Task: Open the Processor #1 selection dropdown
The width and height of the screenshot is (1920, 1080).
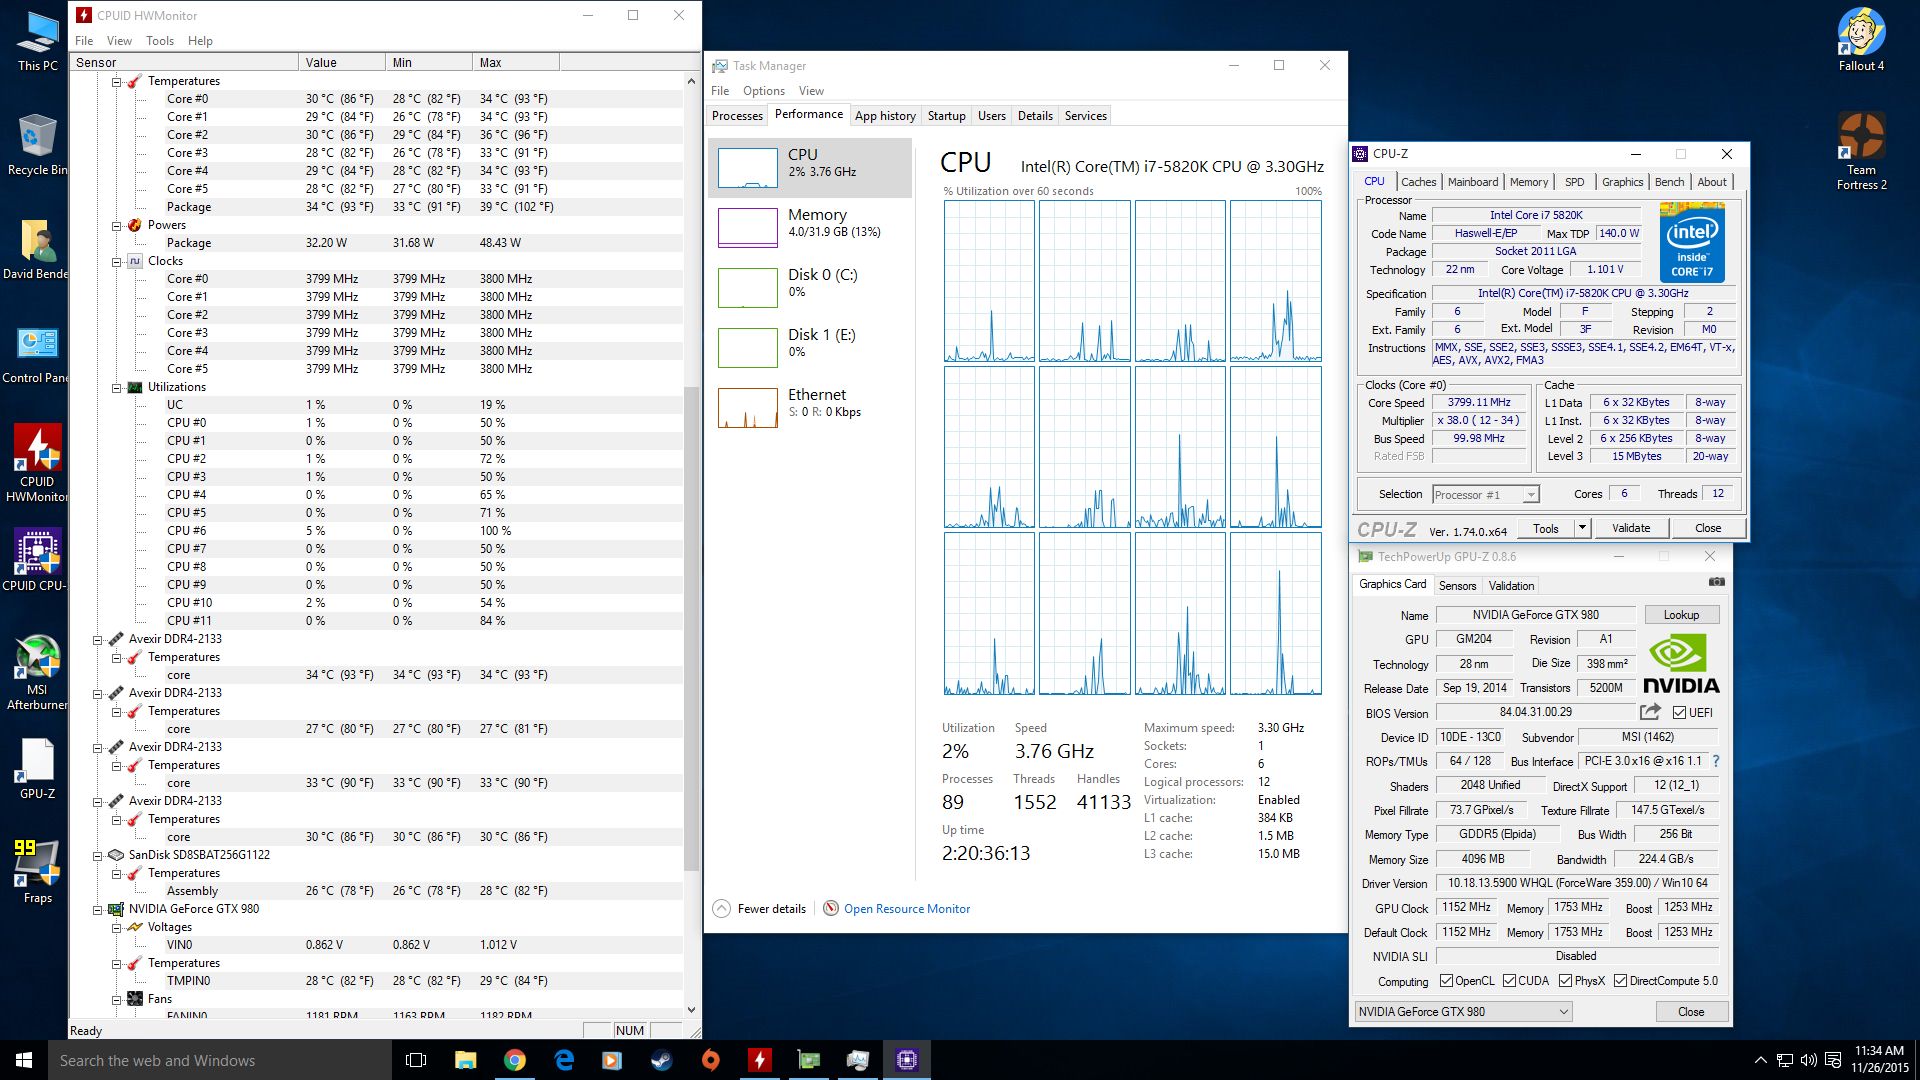Action: [x=1485, y=494]
